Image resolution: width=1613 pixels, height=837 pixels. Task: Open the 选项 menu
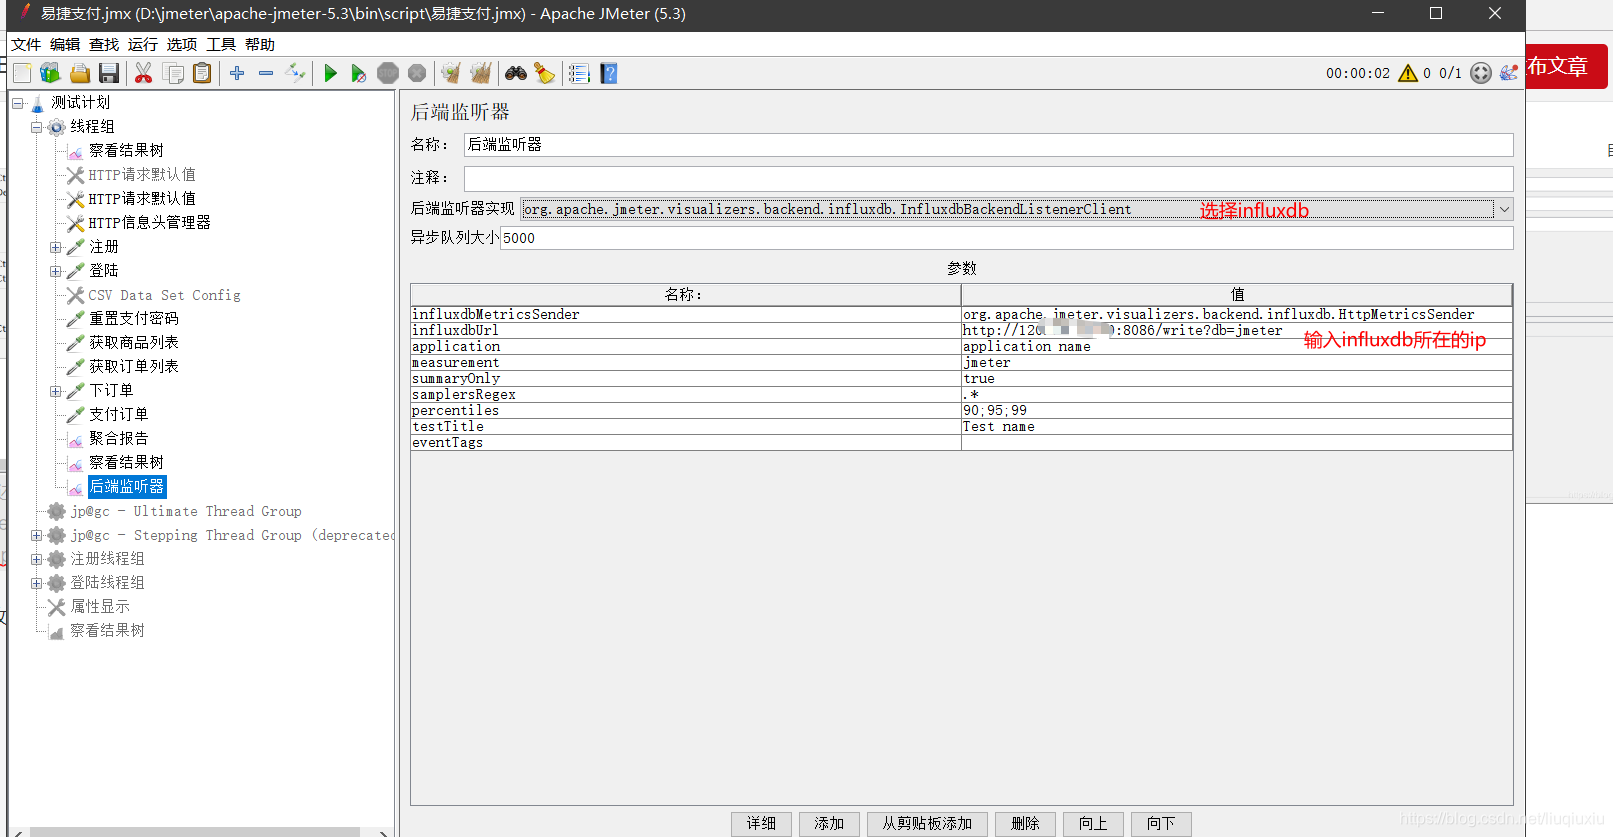(x=182, y=45)
